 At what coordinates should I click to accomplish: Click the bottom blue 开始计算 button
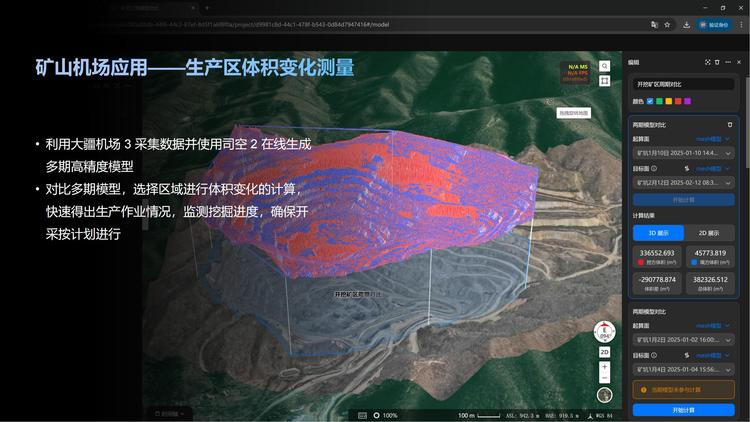pos(684,410)
